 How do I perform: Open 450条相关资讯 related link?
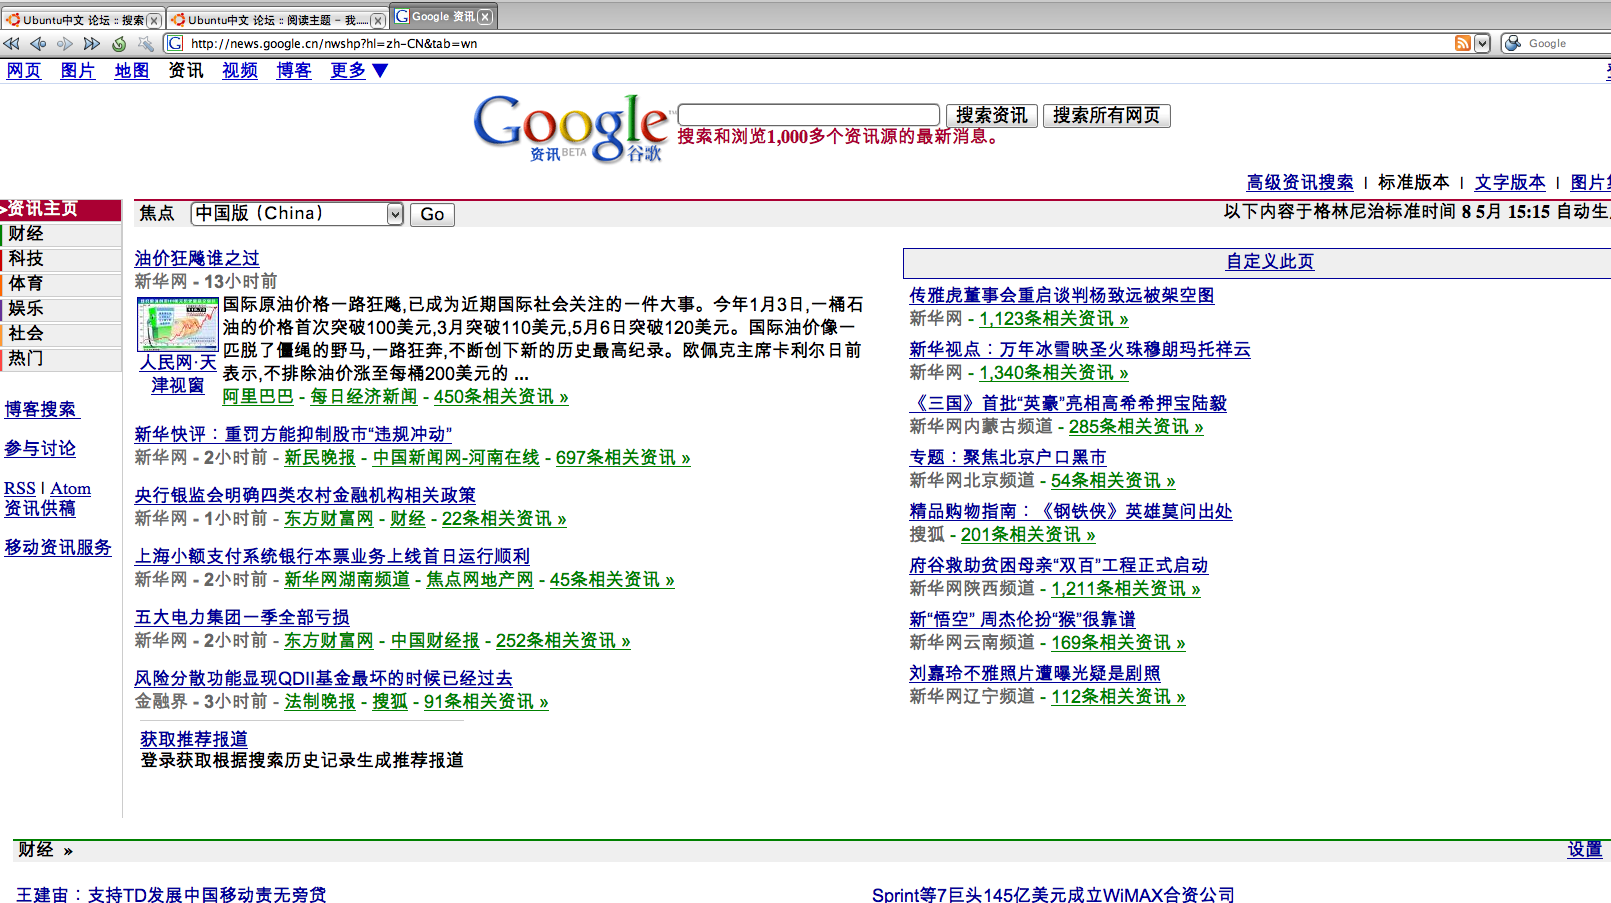point(501,396)
